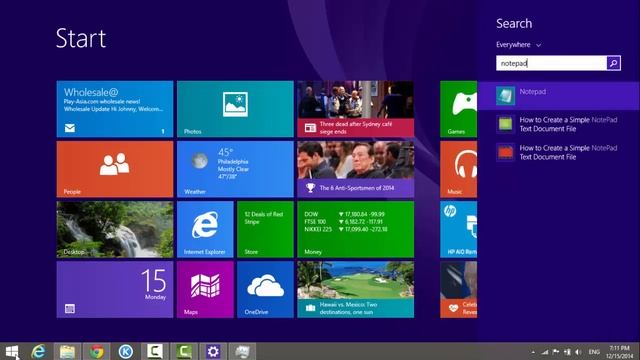Show hidden system tray icons arrow
Viewport: 640px width, 360px height.
pyautogui.click(x=533, y=352)
